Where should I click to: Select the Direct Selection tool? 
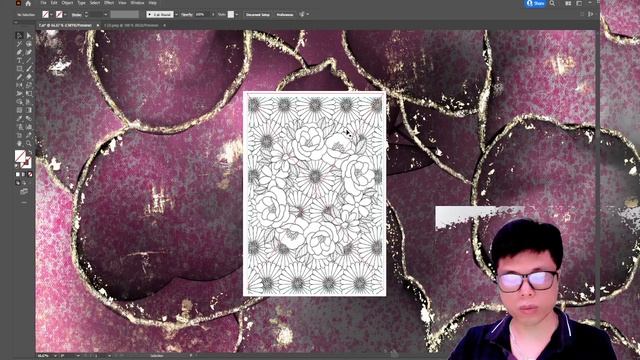[x=29, y=36]
